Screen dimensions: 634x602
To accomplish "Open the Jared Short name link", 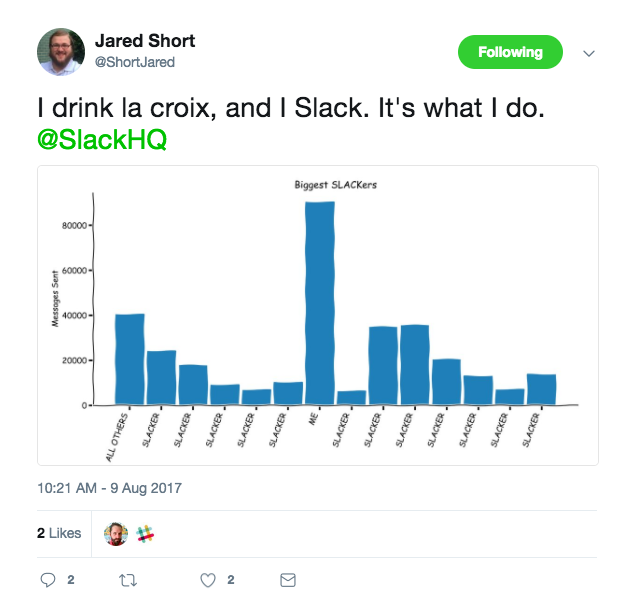I will (x=144, y=41).
